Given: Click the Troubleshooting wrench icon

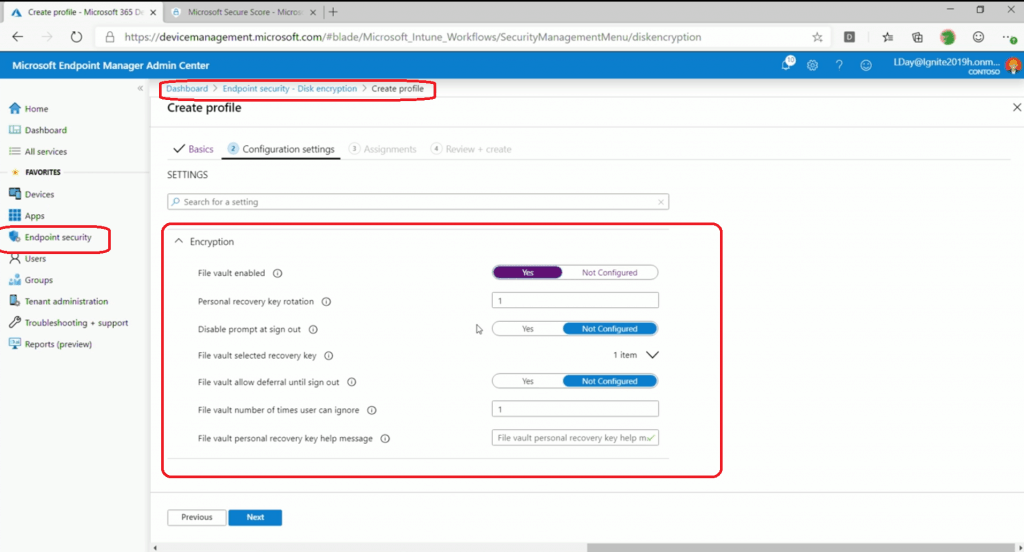Looking at the screenshot, I should coord(15,322).
